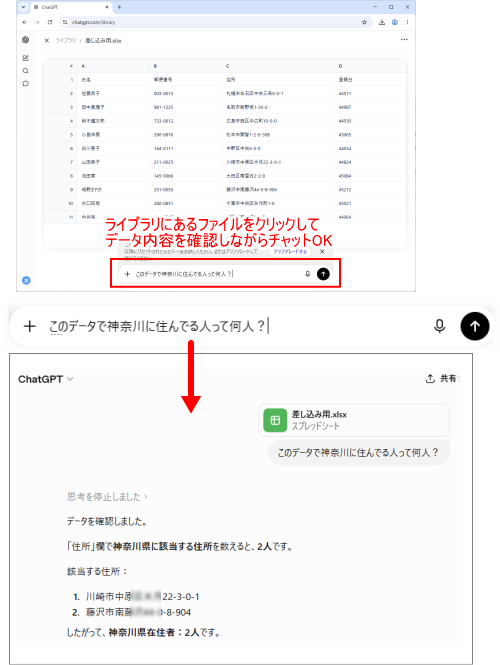The image size is (500, 665).
Task: Click the アップグレードする button
Action: pyautogui.click(x=290, y=251)
